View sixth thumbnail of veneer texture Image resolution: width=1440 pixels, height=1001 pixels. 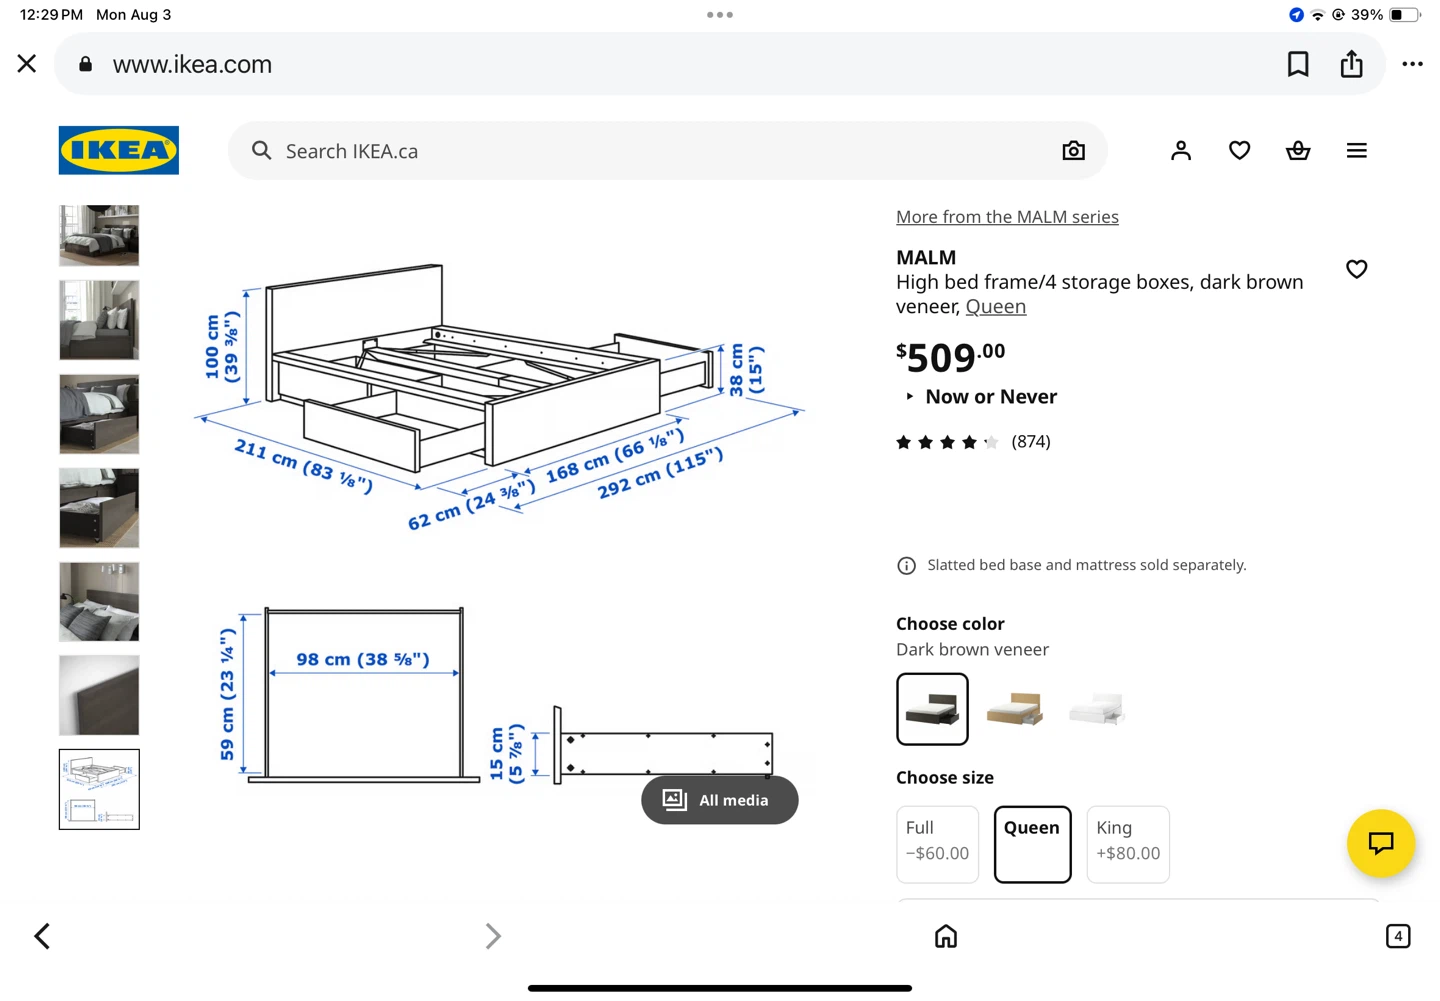(x=99, y=696)
